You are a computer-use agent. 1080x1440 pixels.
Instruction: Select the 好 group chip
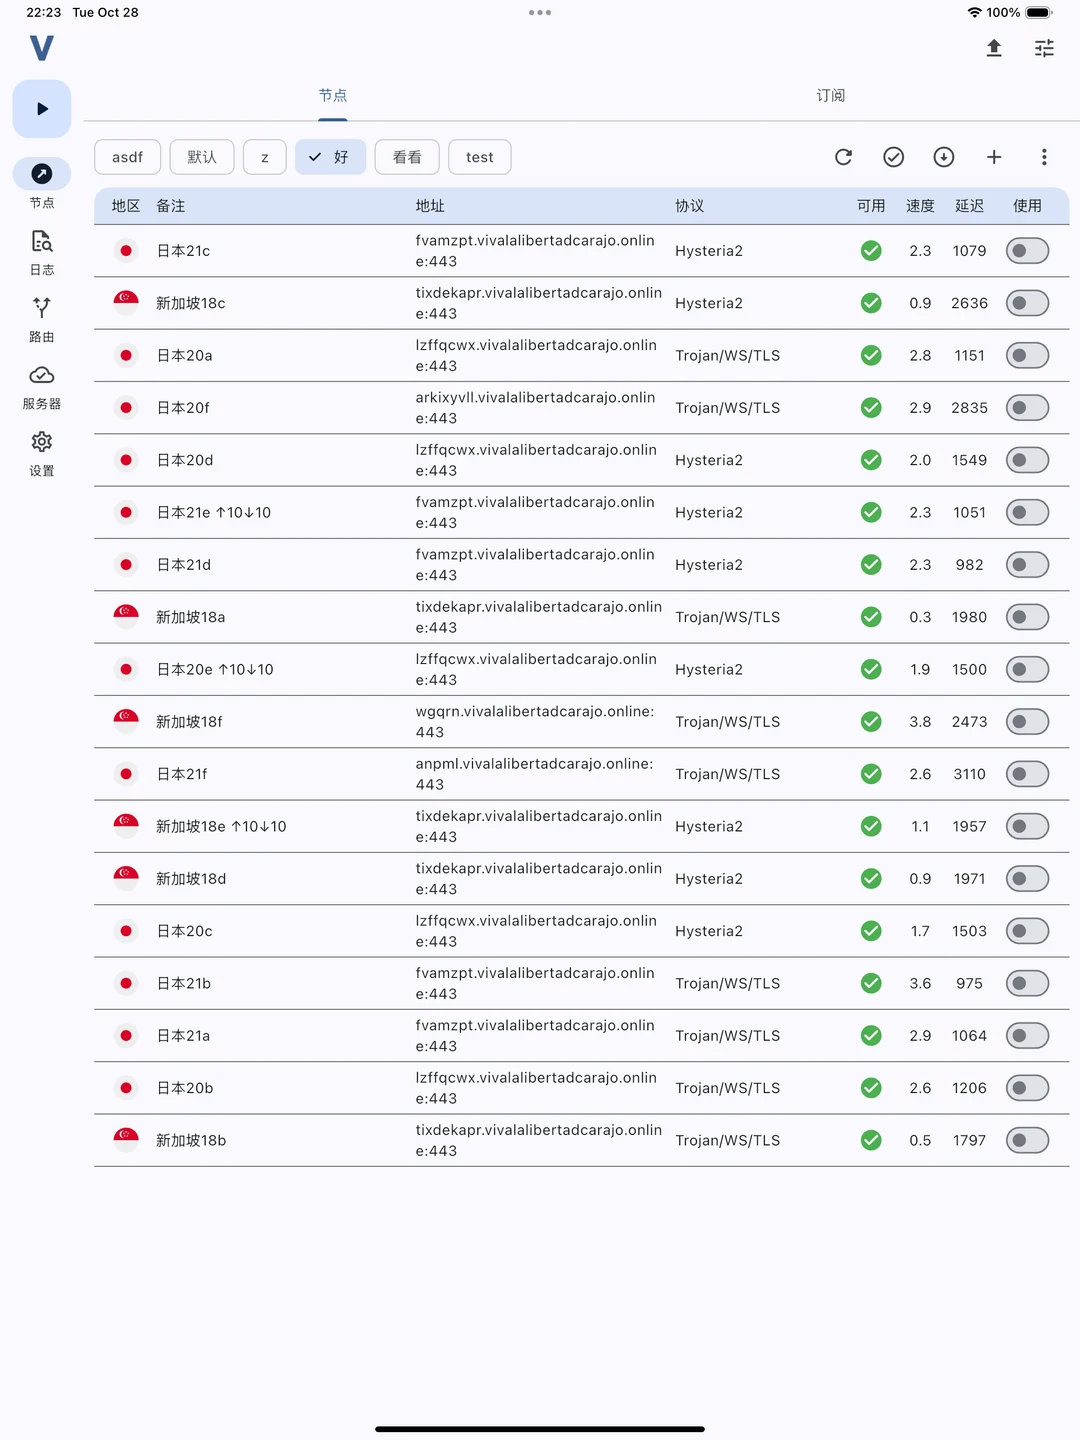click(x=330, y=157)
